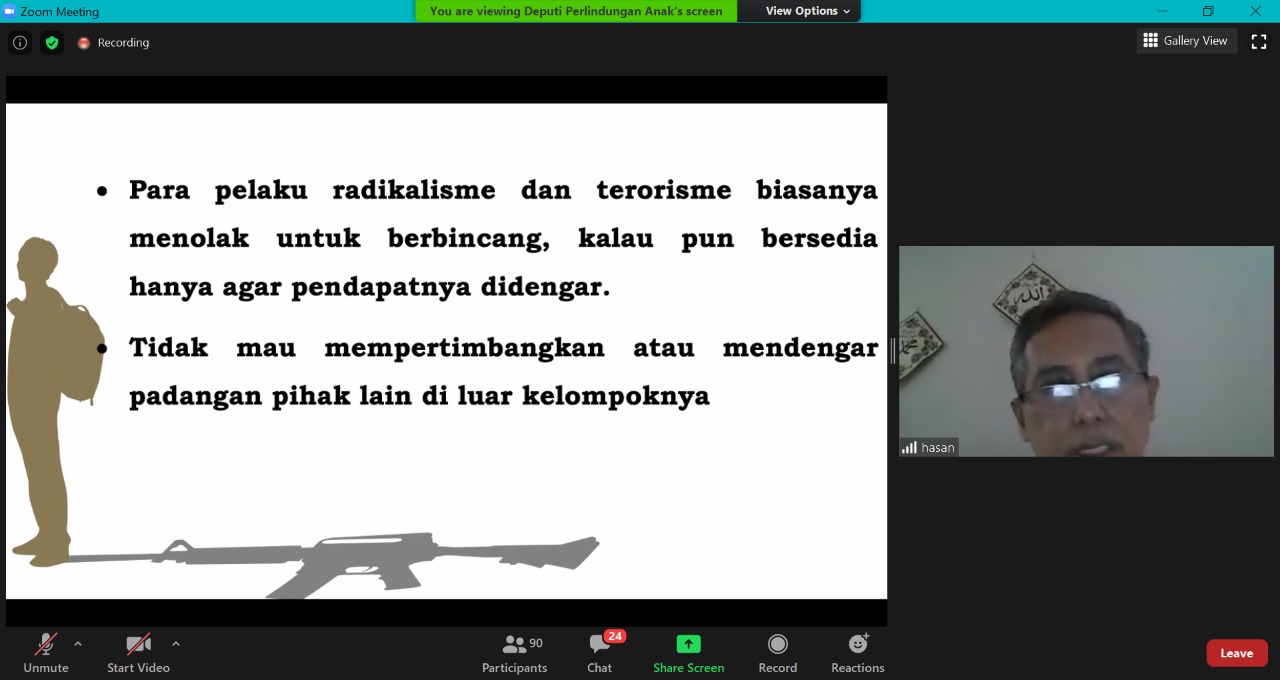Toggle the Record button
This screenshot has width=1280, height=680.
click(x=777, y=654)
